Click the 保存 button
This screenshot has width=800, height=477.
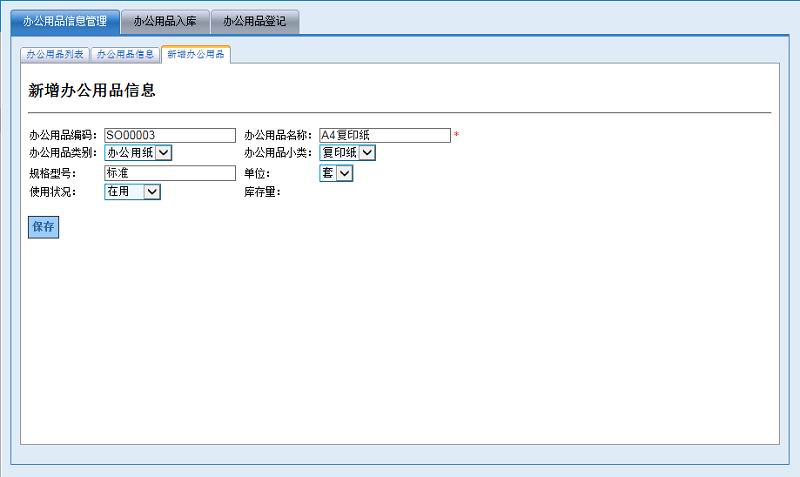click(x=43, y=227)
